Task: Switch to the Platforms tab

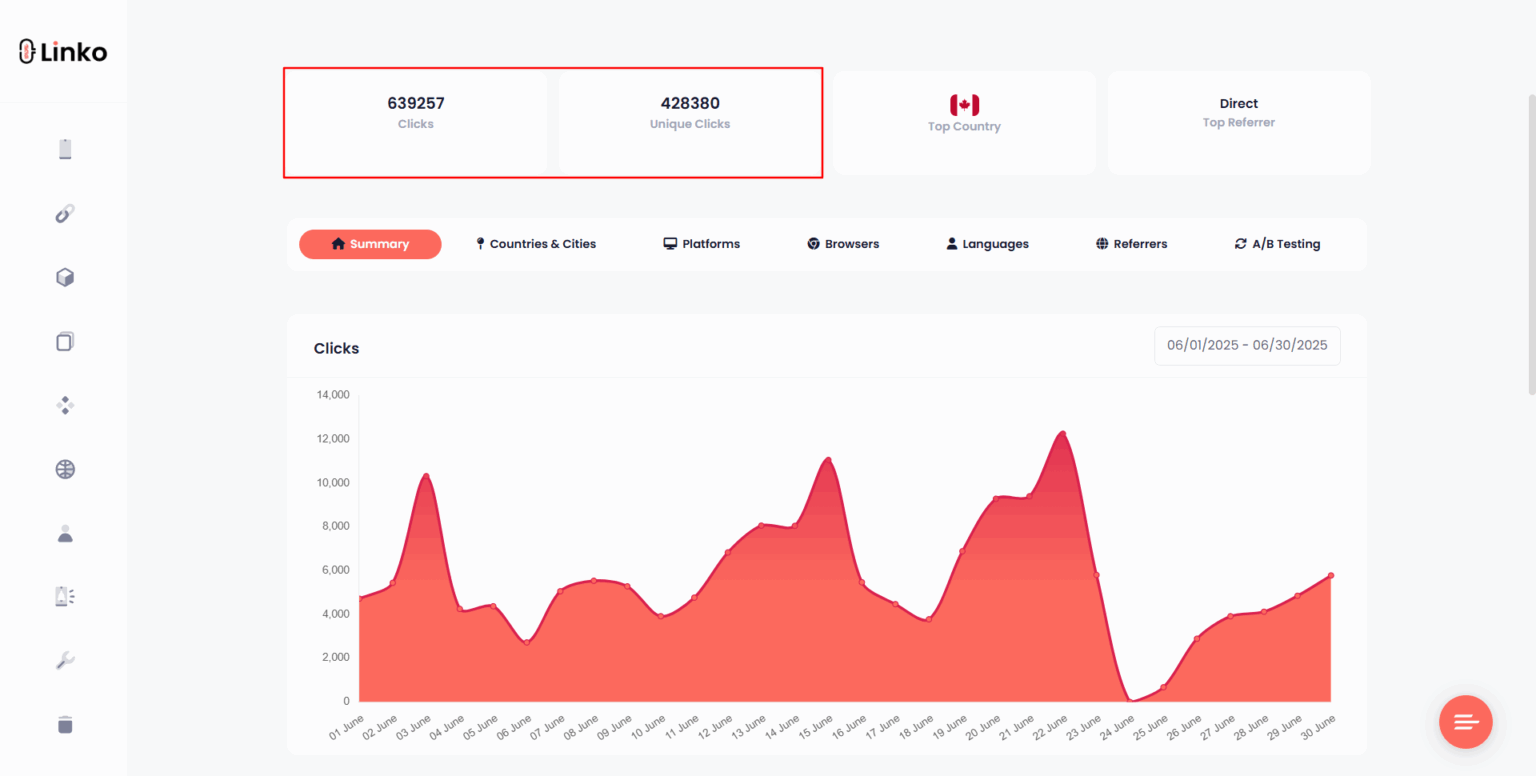Action: (701, 244)
